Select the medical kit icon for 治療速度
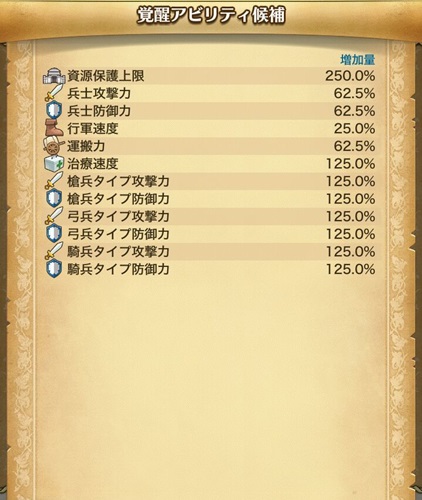Image resolution: width=422 pixels, height=500 pixels. 54,164
